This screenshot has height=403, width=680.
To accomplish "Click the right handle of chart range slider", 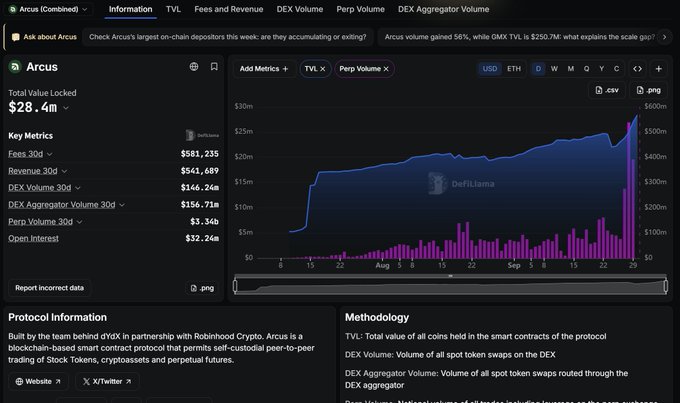I will click(665, 286).
